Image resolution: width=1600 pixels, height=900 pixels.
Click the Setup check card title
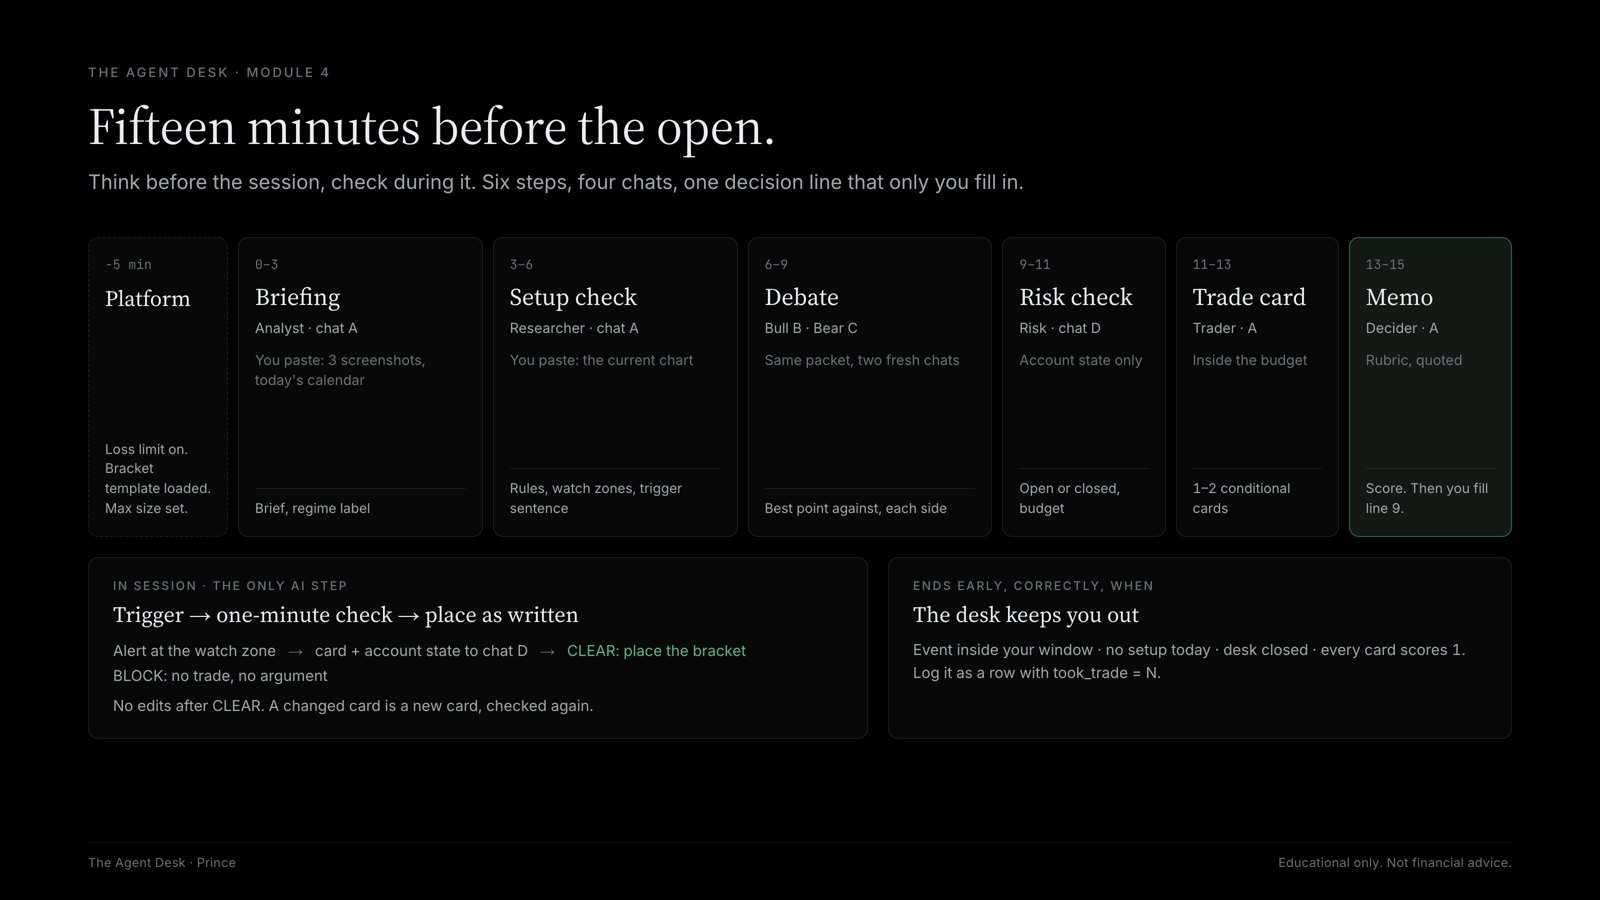[x=573, y=297]
